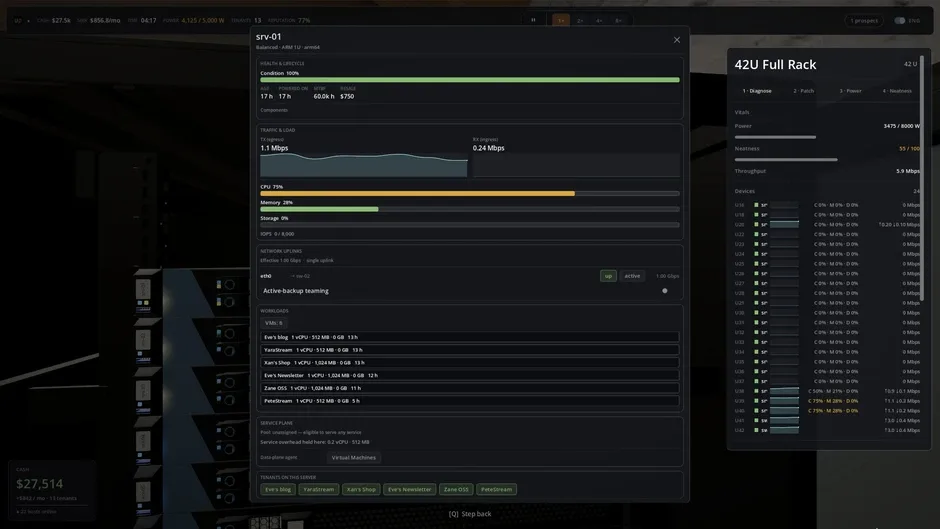The height and width of the screenshot is (529, 940).
Task: Select switch status icon at U42
Action: [756, 430]
